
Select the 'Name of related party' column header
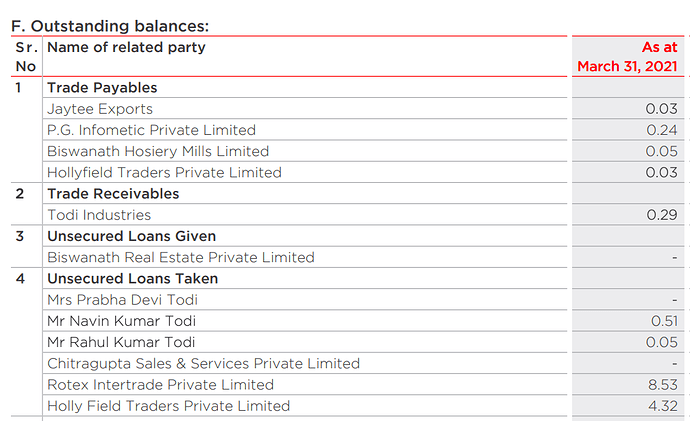point(126,47)
